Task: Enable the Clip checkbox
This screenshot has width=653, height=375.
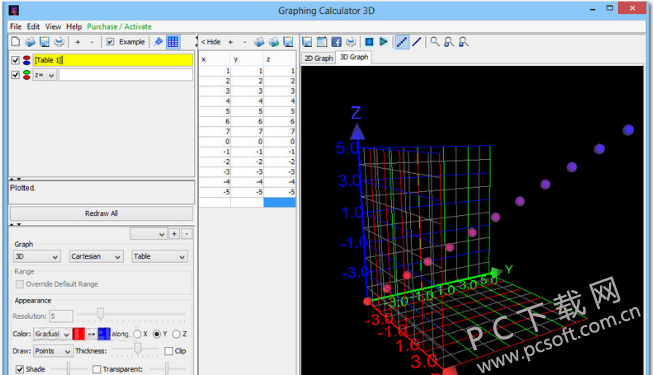Action: click(x=169, y=351)
